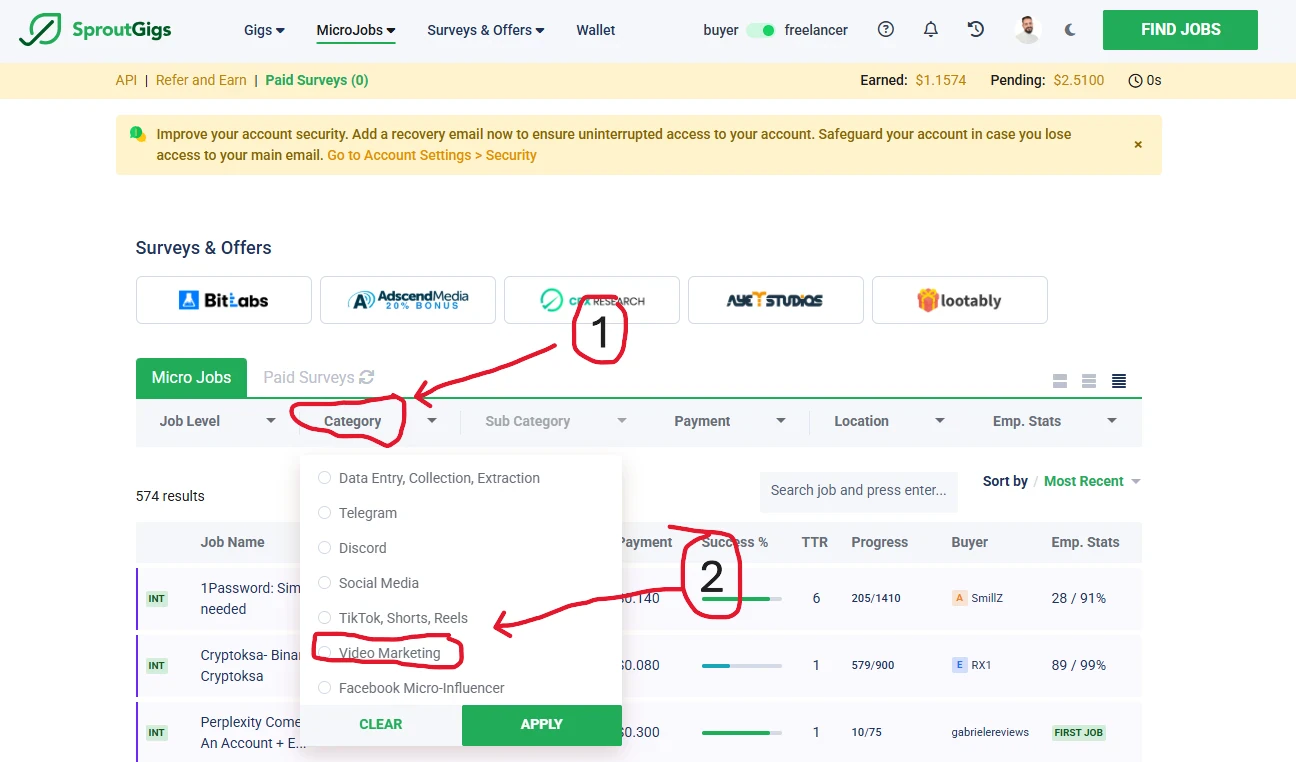Switch to the Paid Surveys tab
The height and width of the screenshot is (762, 1296).
308,377
